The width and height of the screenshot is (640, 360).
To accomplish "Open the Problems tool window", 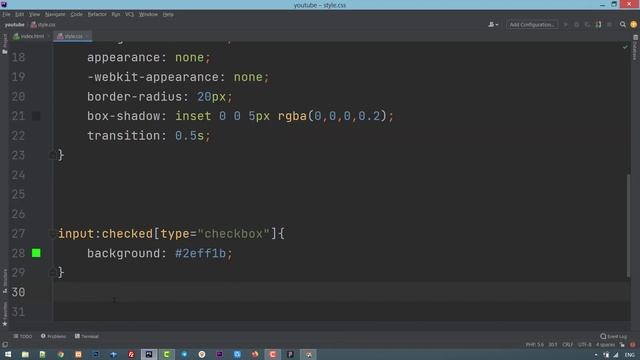I will pyautogui.click(x=53, y=336).
